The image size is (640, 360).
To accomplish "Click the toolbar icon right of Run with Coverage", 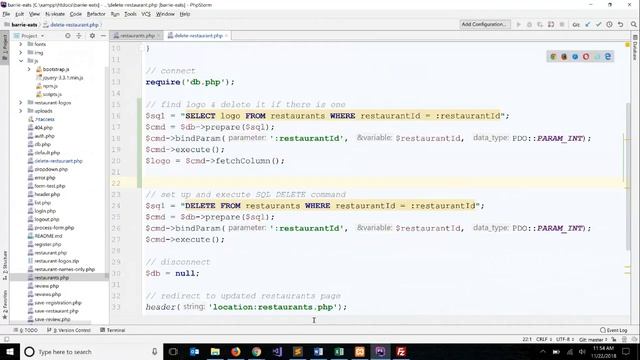I will pos(551,24).
